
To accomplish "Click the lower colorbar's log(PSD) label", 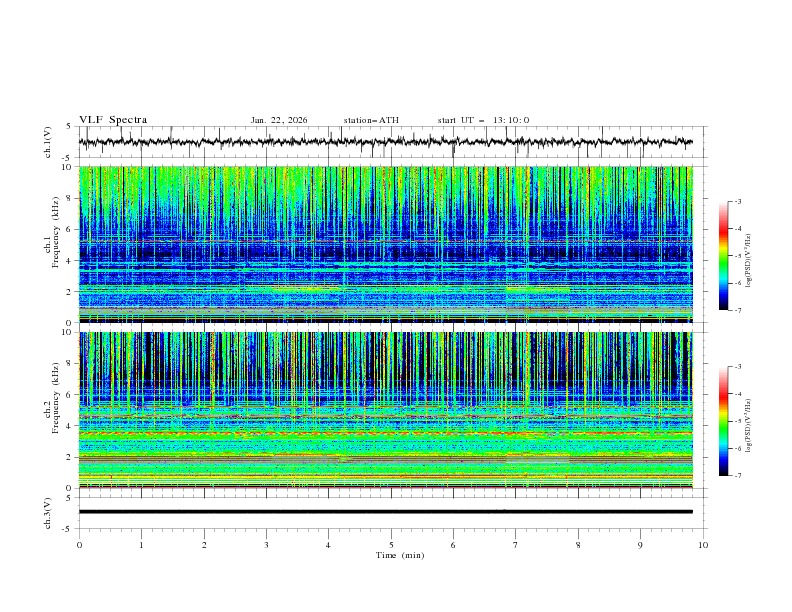I will [750, 420].
